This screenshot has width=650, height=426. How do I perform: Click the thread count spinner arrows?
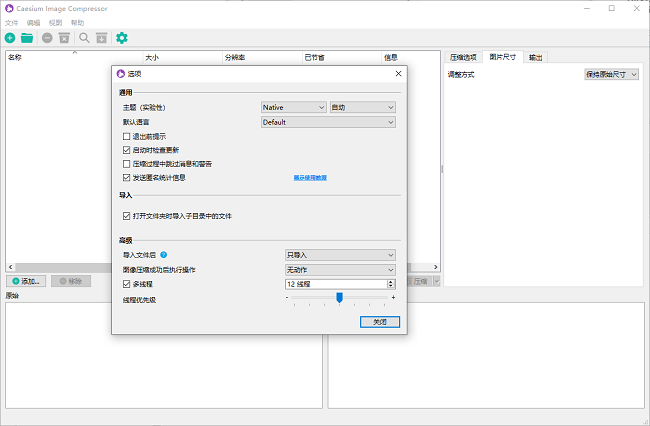(391, 284)
